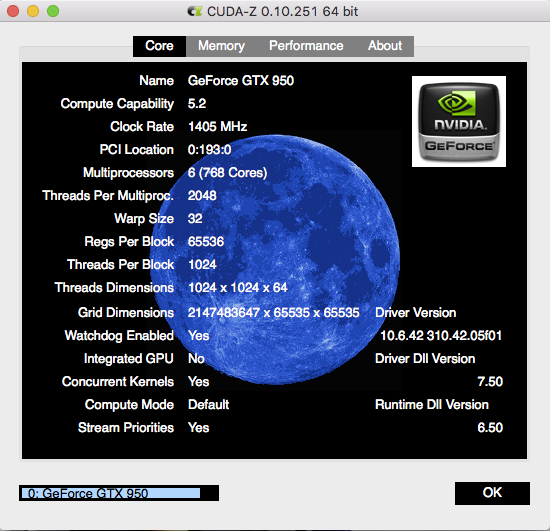
Task: Click the Clock Rate label
Action: click(142, 127)
